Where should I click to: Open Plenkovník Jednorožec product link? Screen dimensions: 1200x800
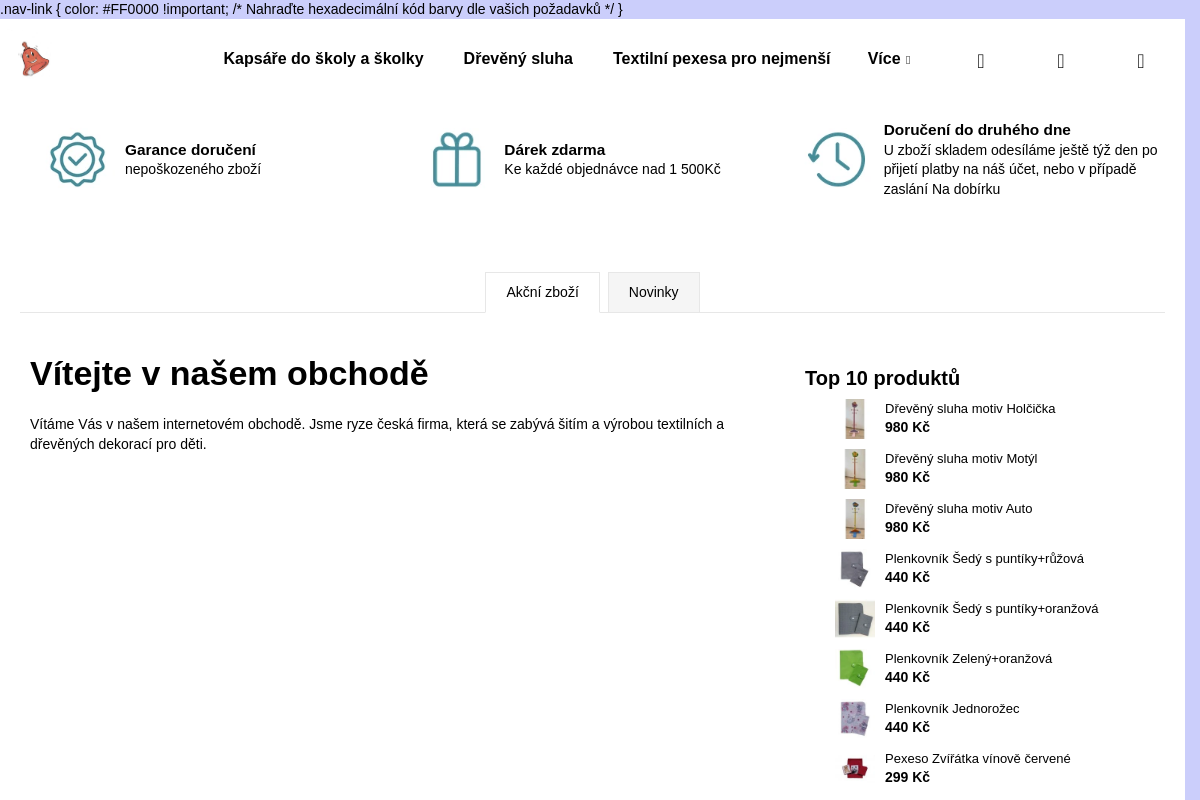tap(951, 709)
